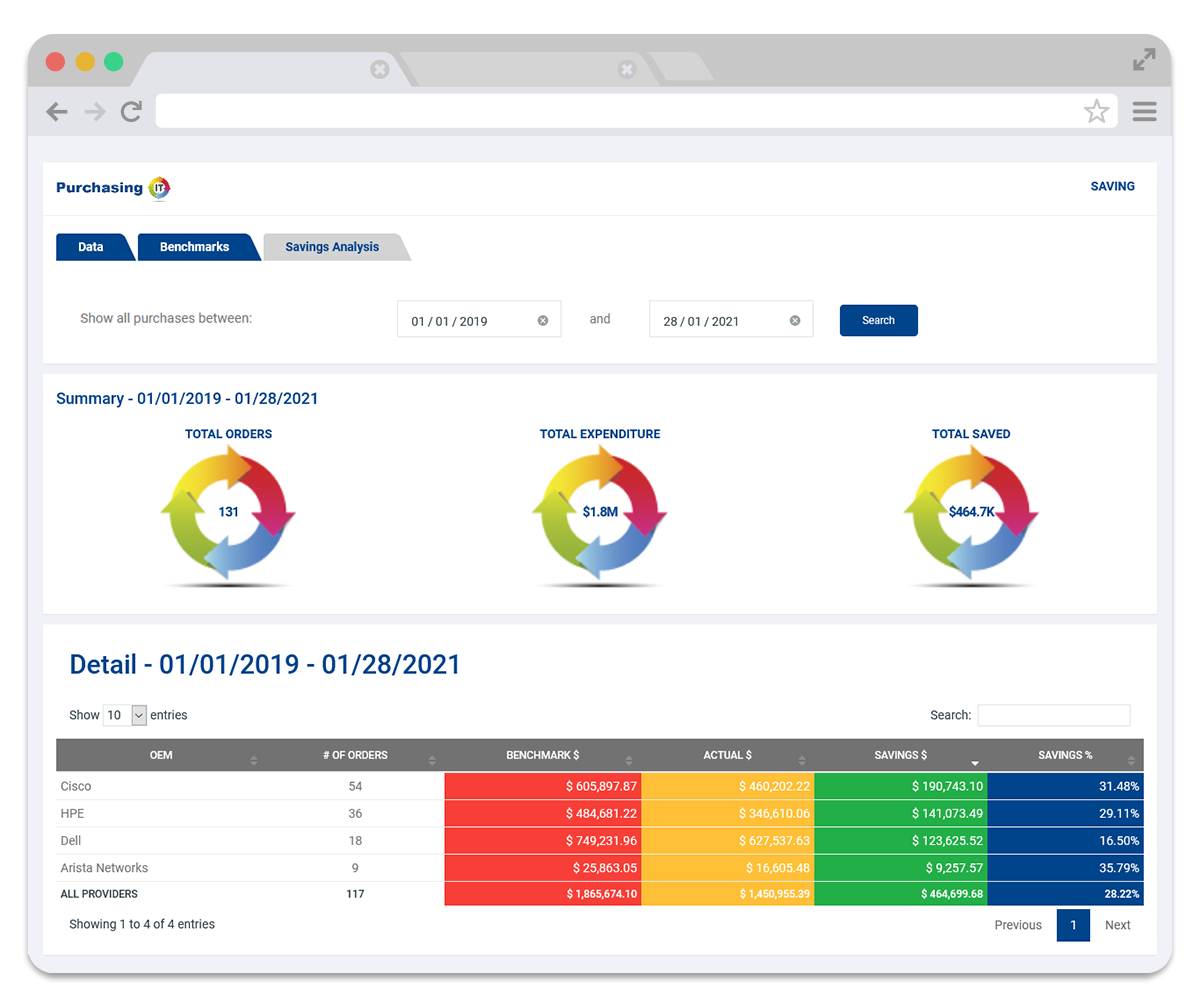Viewport: 1200px width, 1005px height.
Task: Click the browser back arrow
Action: [x=57, y=112]
